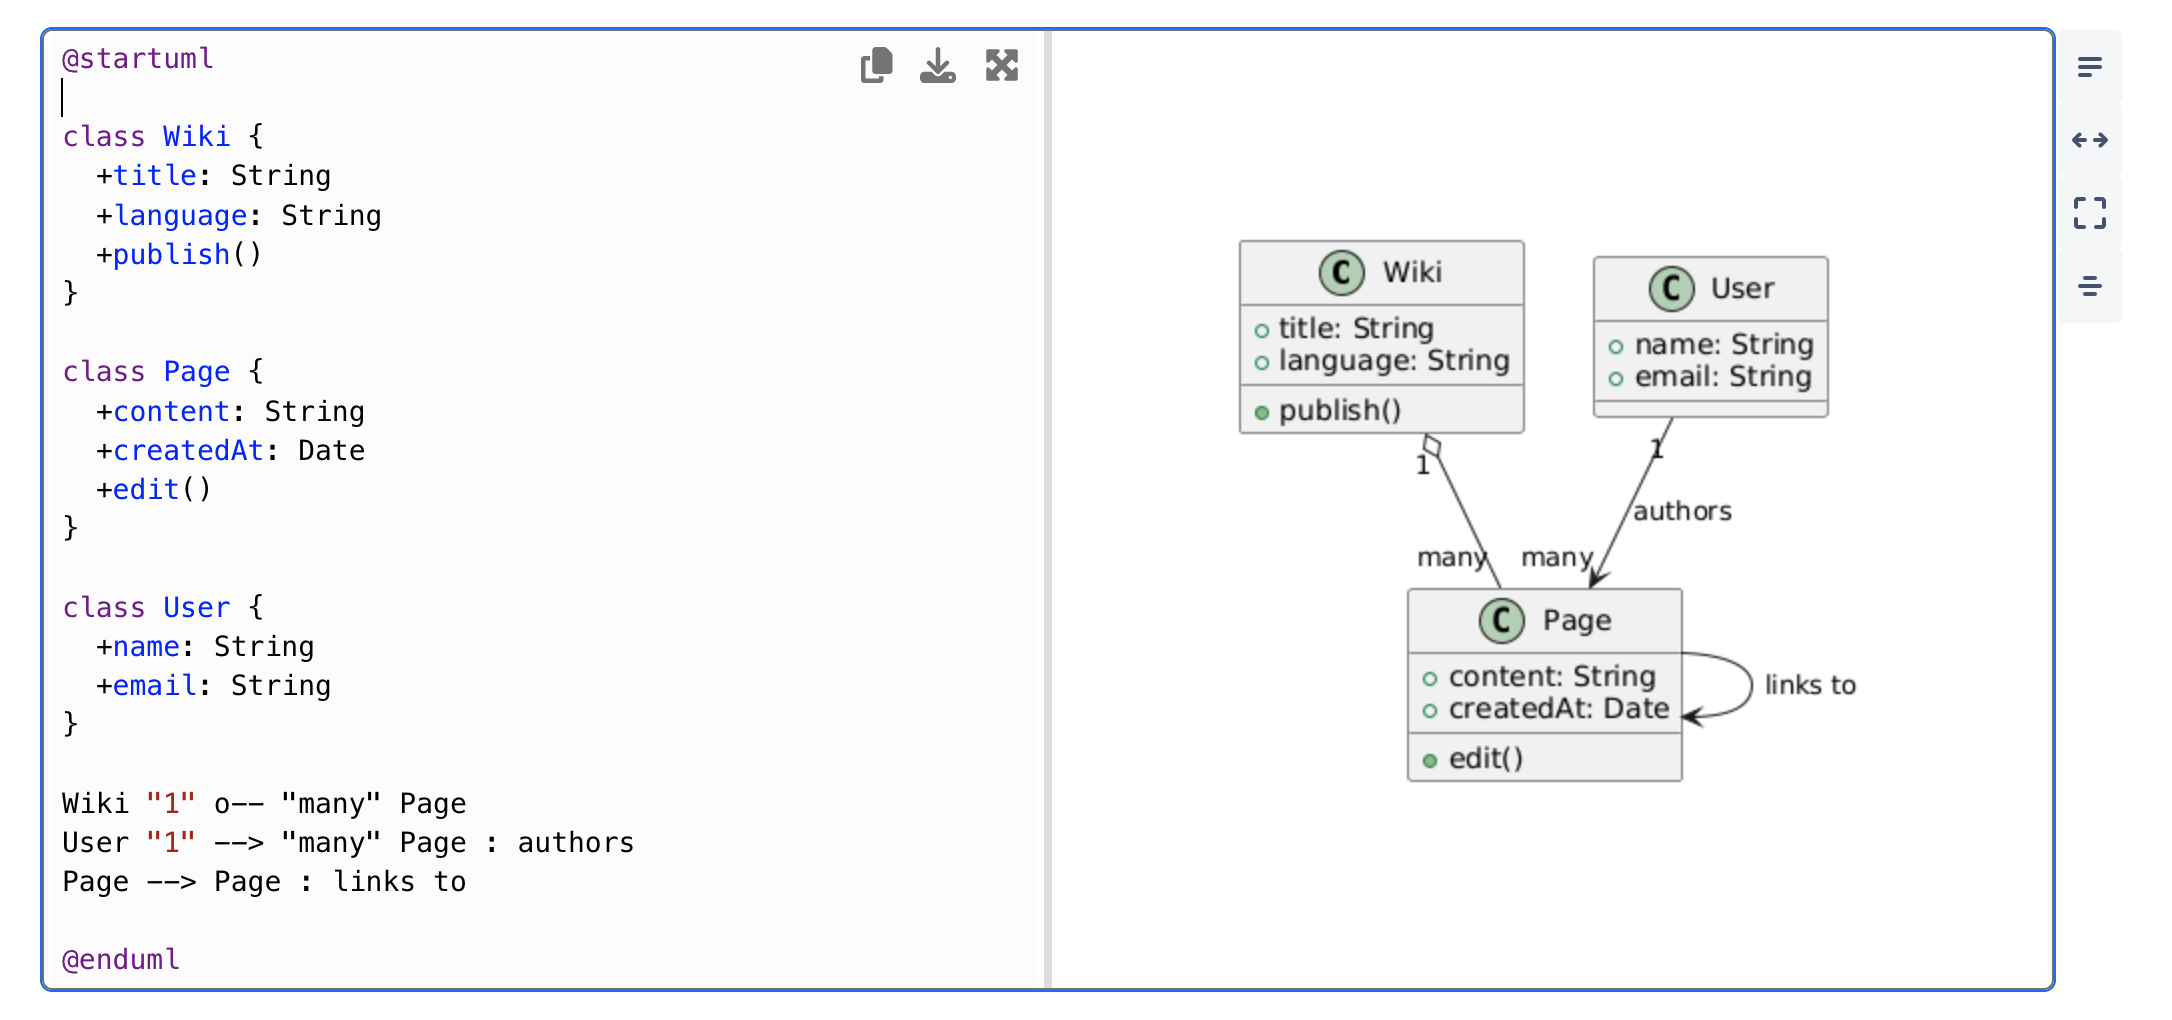The image size is (2172, 1020).
Task: Place cursor on the @startuml line
Action: (138, 59)
